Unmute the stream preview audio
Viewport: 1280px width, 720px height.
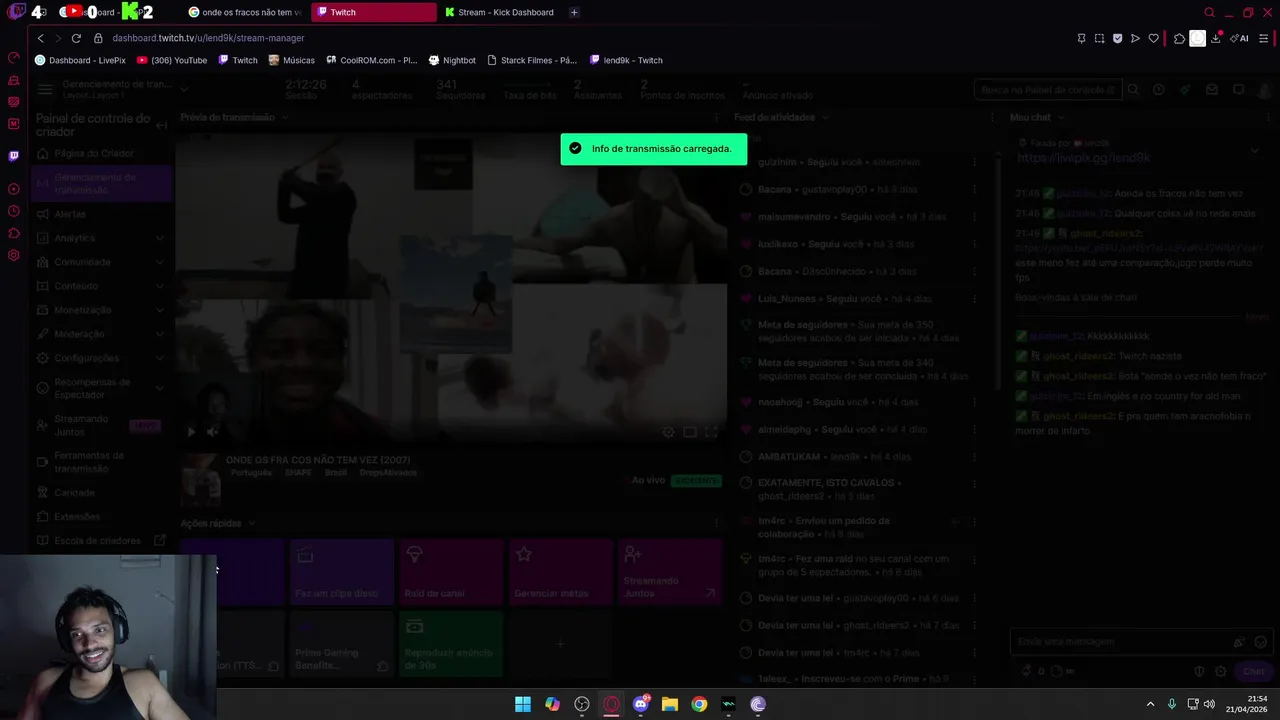coord(212,432)
